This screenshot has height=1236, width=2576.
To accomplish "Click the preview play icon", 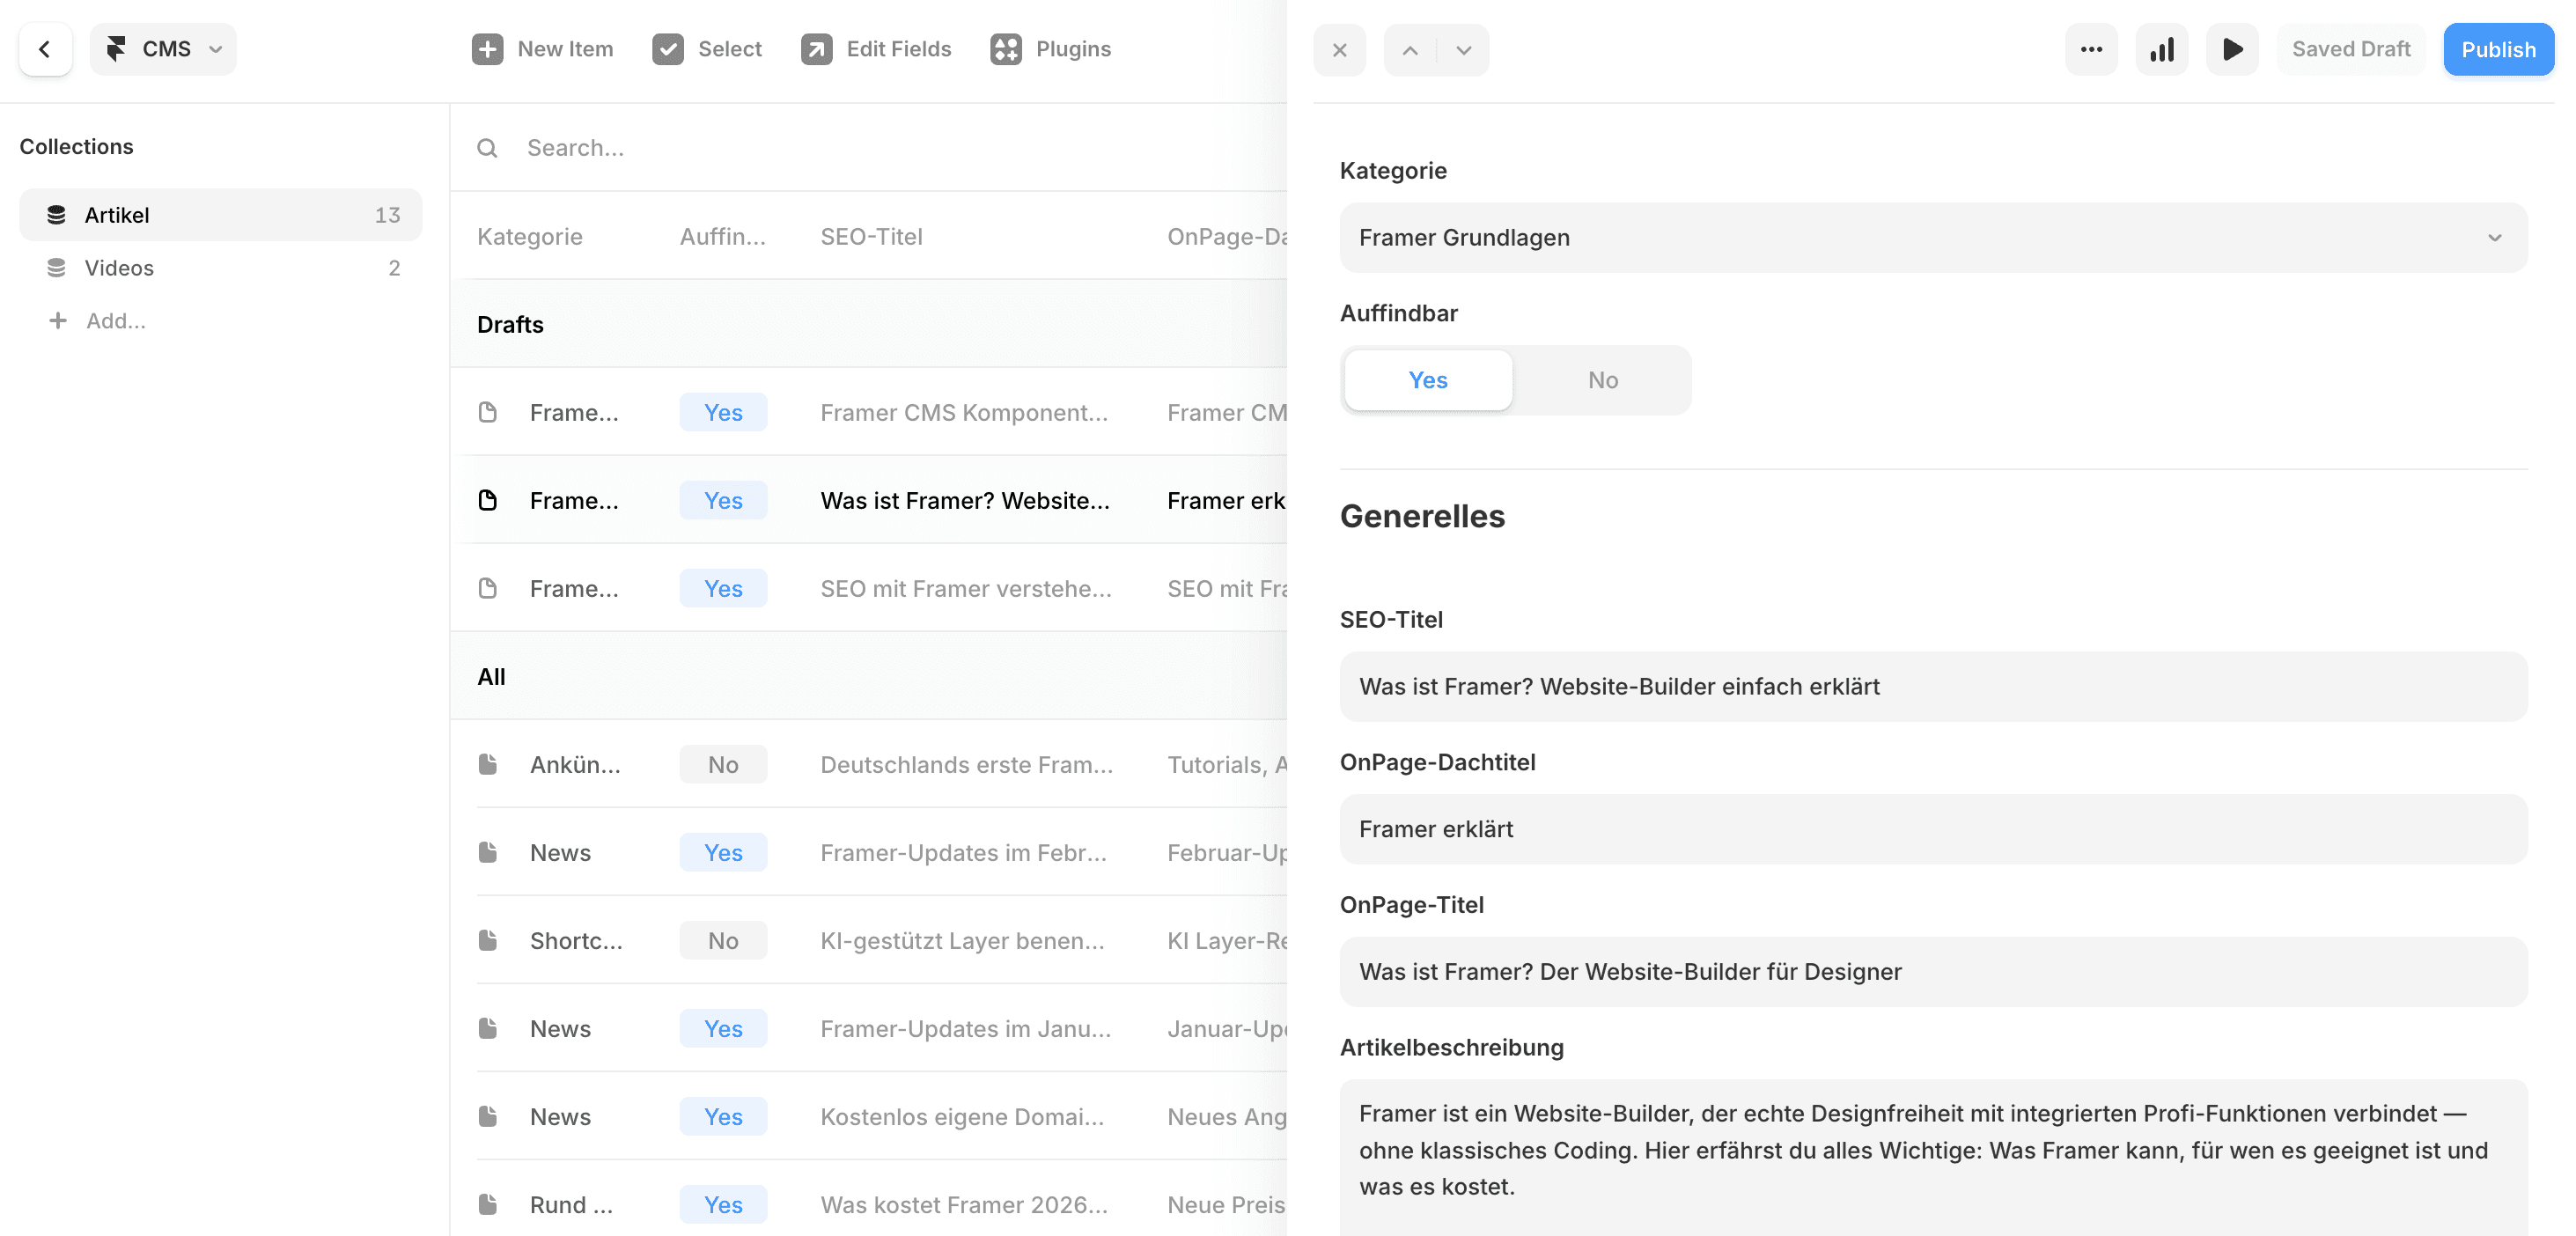I will pos(2231,48).
